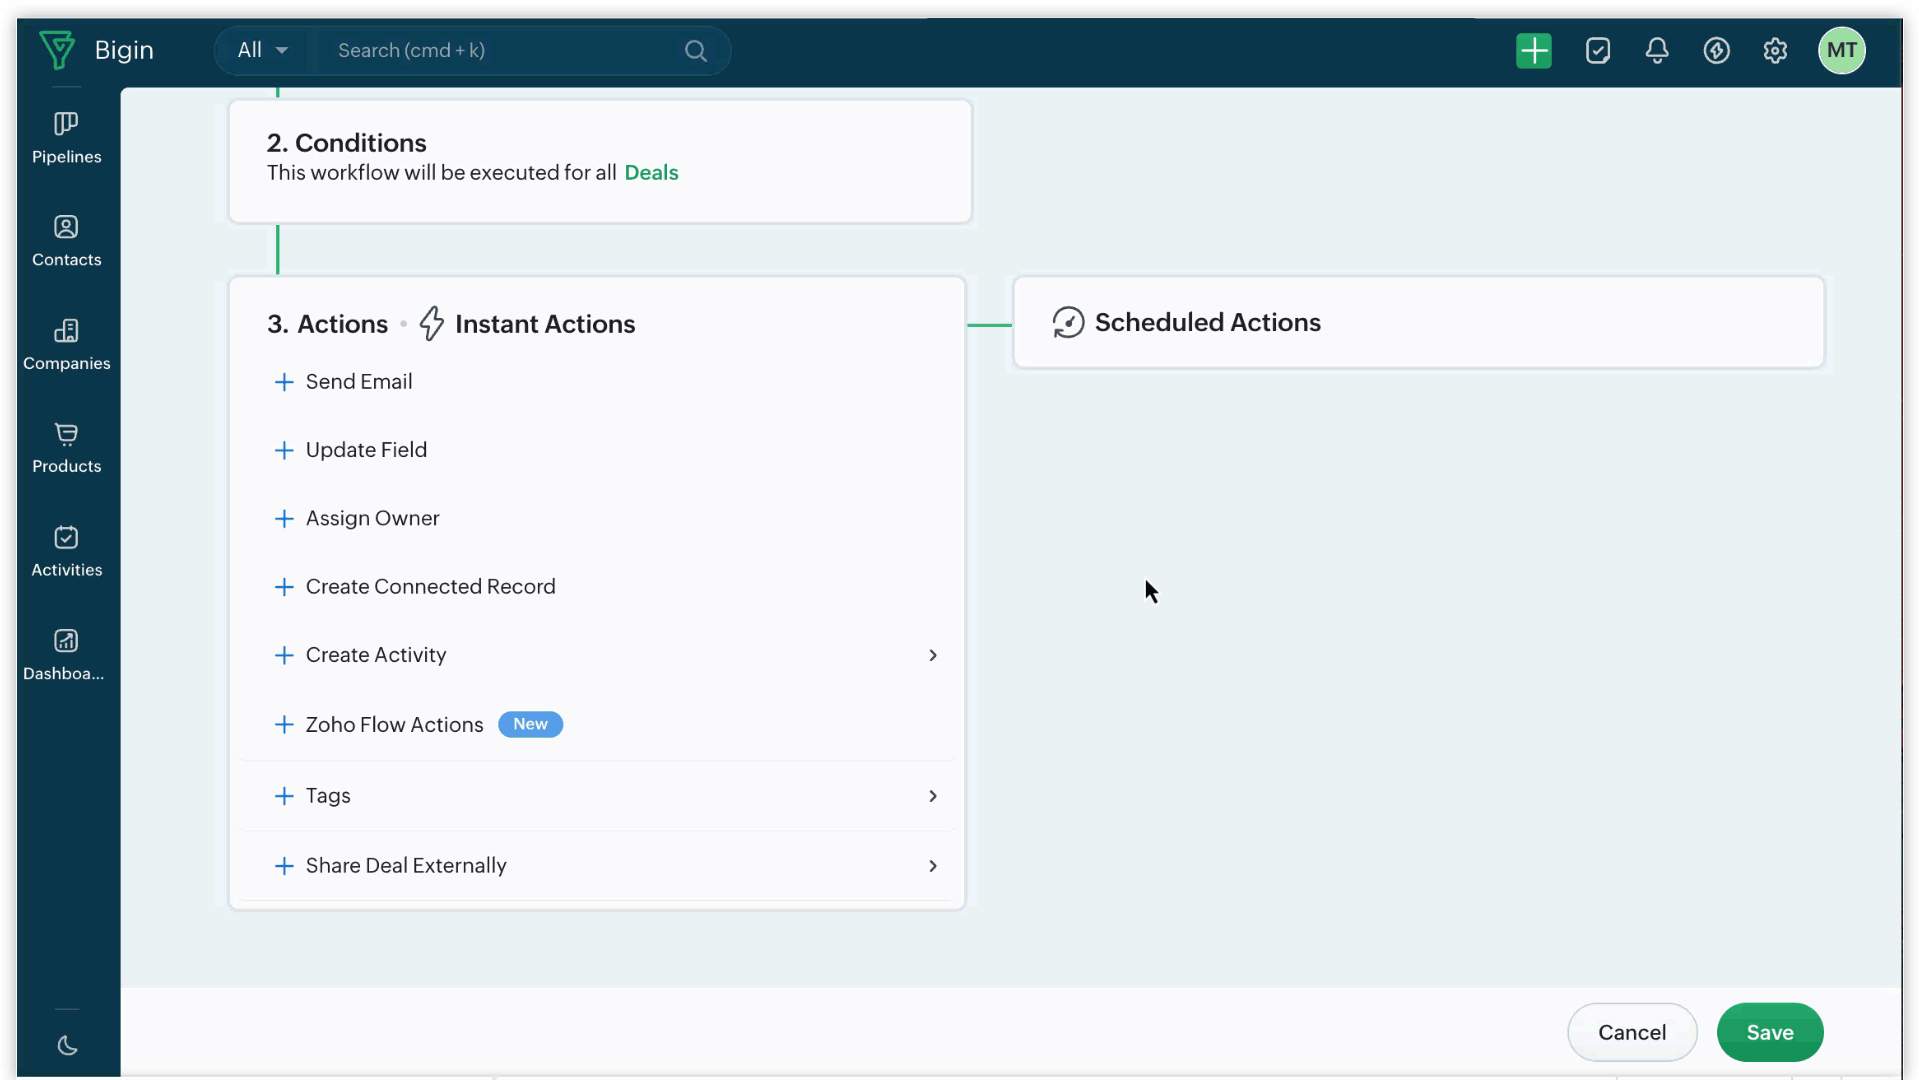1919x1080 pixels.
Task: Open the Pipelines module in sidebar
Action: tap(66, 138)
